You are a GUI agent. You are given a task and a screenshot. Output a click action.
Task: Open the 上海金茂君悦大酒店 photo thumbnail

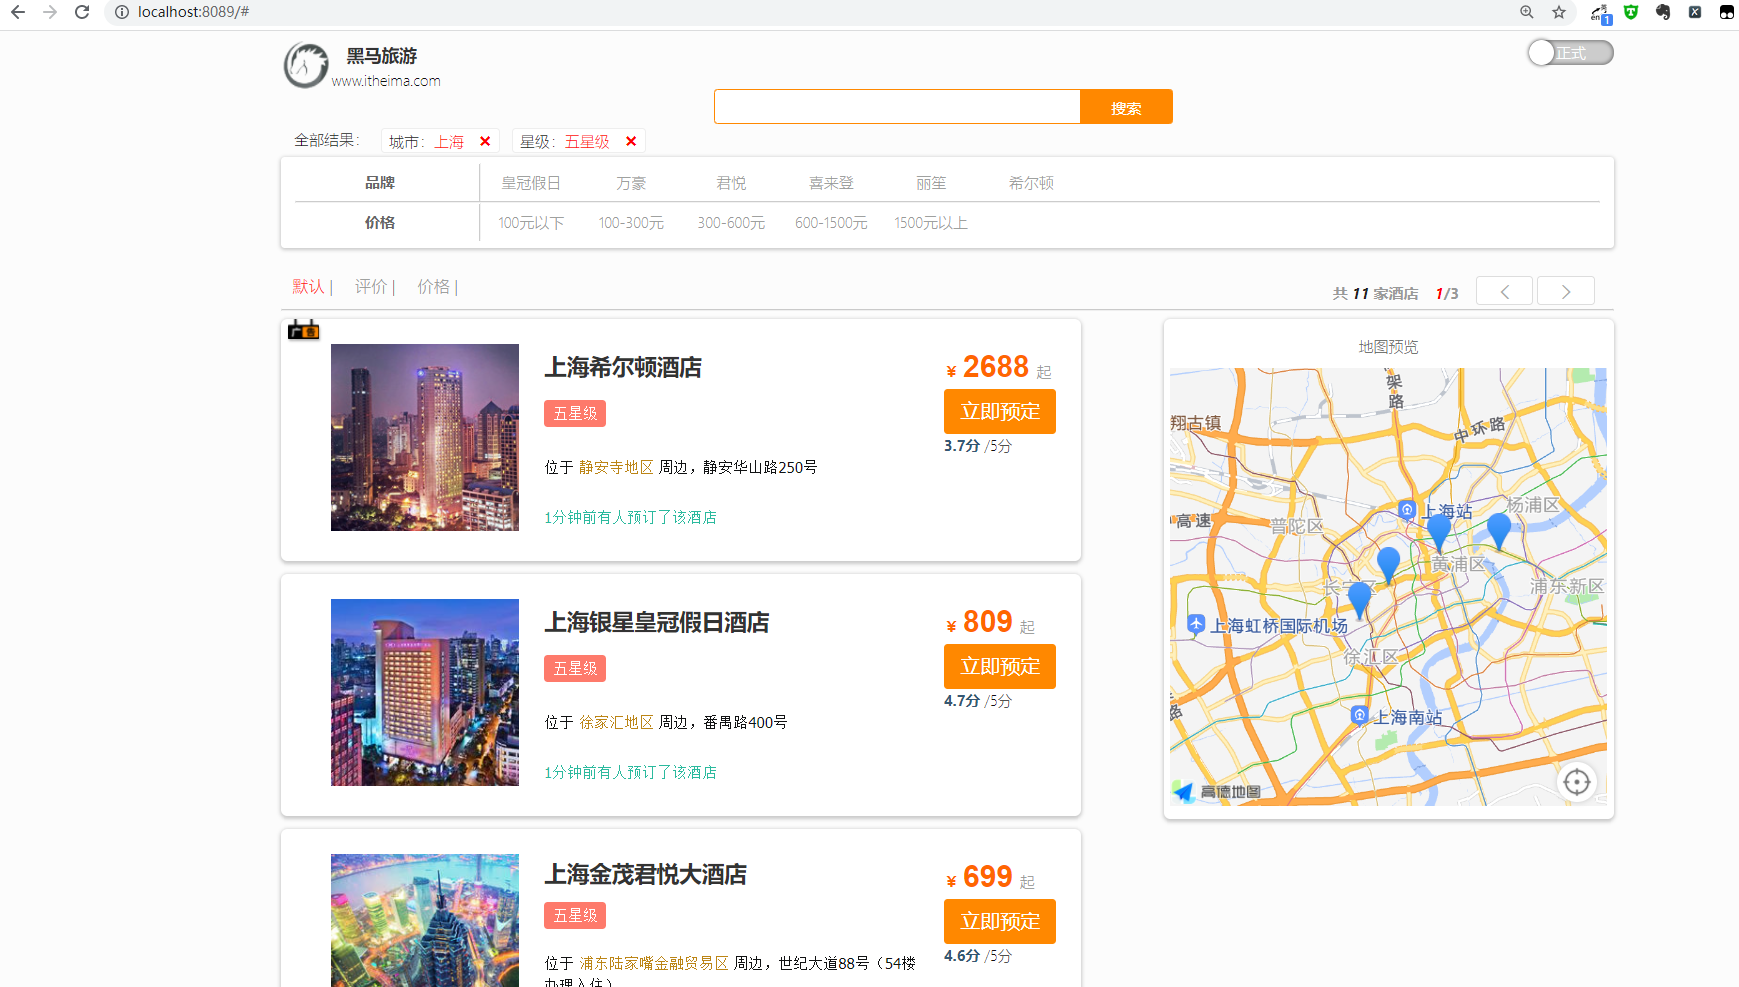pos(425,920)
